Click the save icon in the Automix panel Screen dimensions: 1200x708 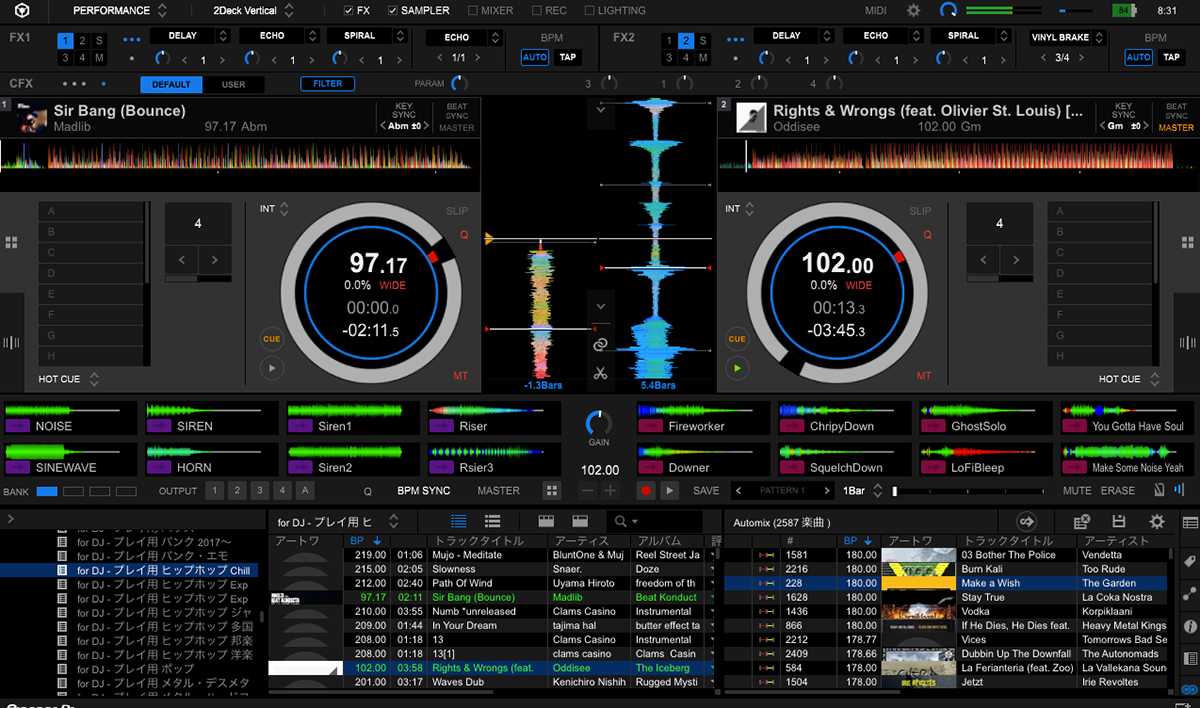click(1119, 522)
